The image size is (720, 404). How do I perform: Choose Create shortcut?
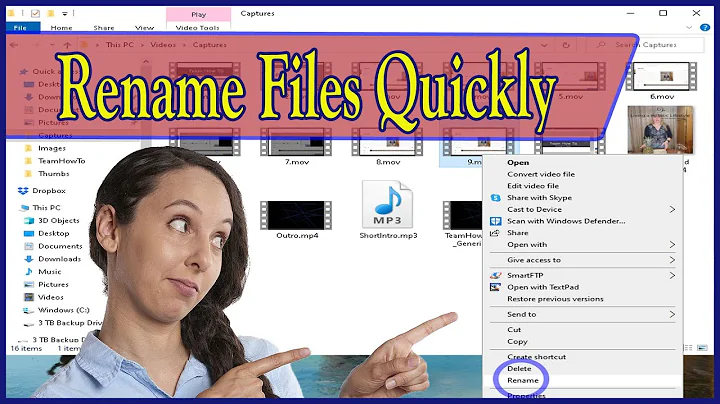pyautogui.click(x=536, y=357)
